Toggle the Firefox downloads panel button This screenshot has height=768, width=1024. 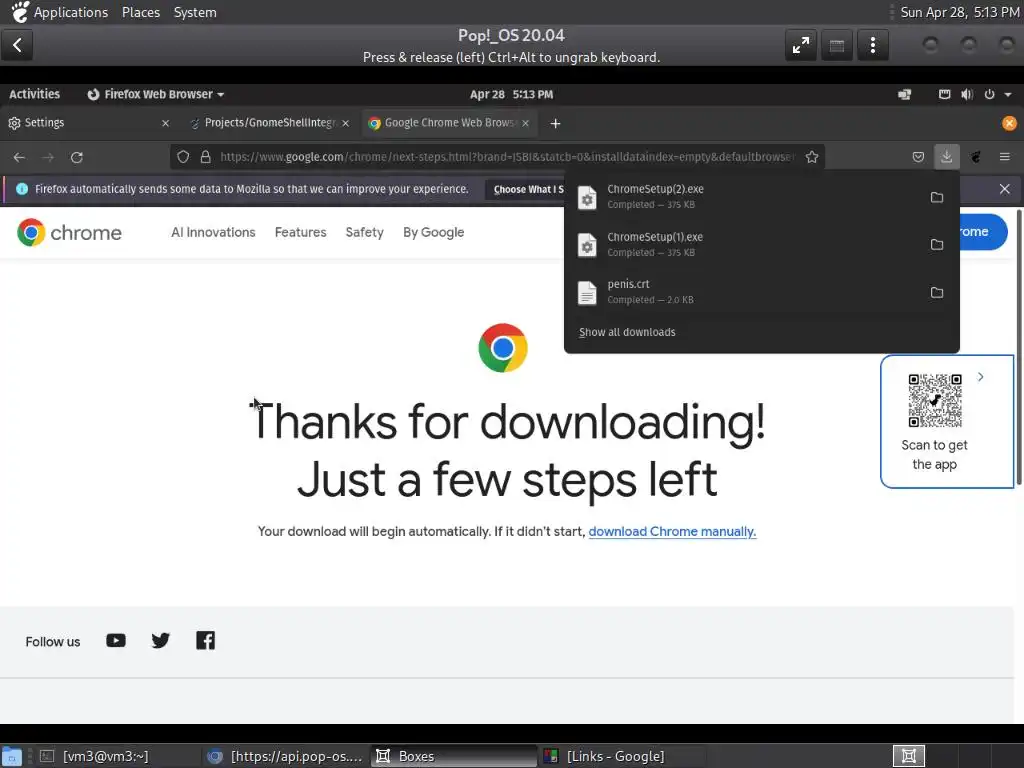point(946,157)
